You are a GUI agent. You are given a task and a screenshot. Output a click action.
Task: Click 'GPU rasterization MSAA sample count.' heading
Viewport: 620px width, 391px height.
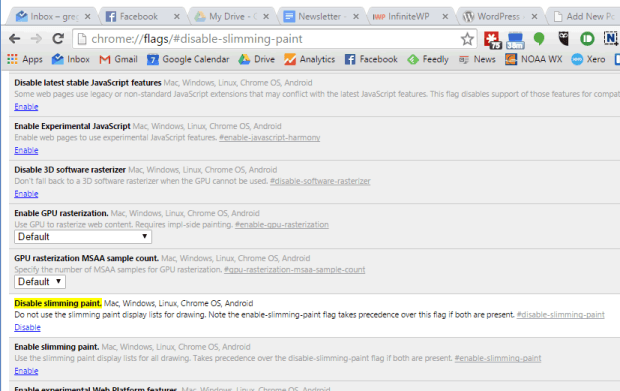tap(87, 258)
